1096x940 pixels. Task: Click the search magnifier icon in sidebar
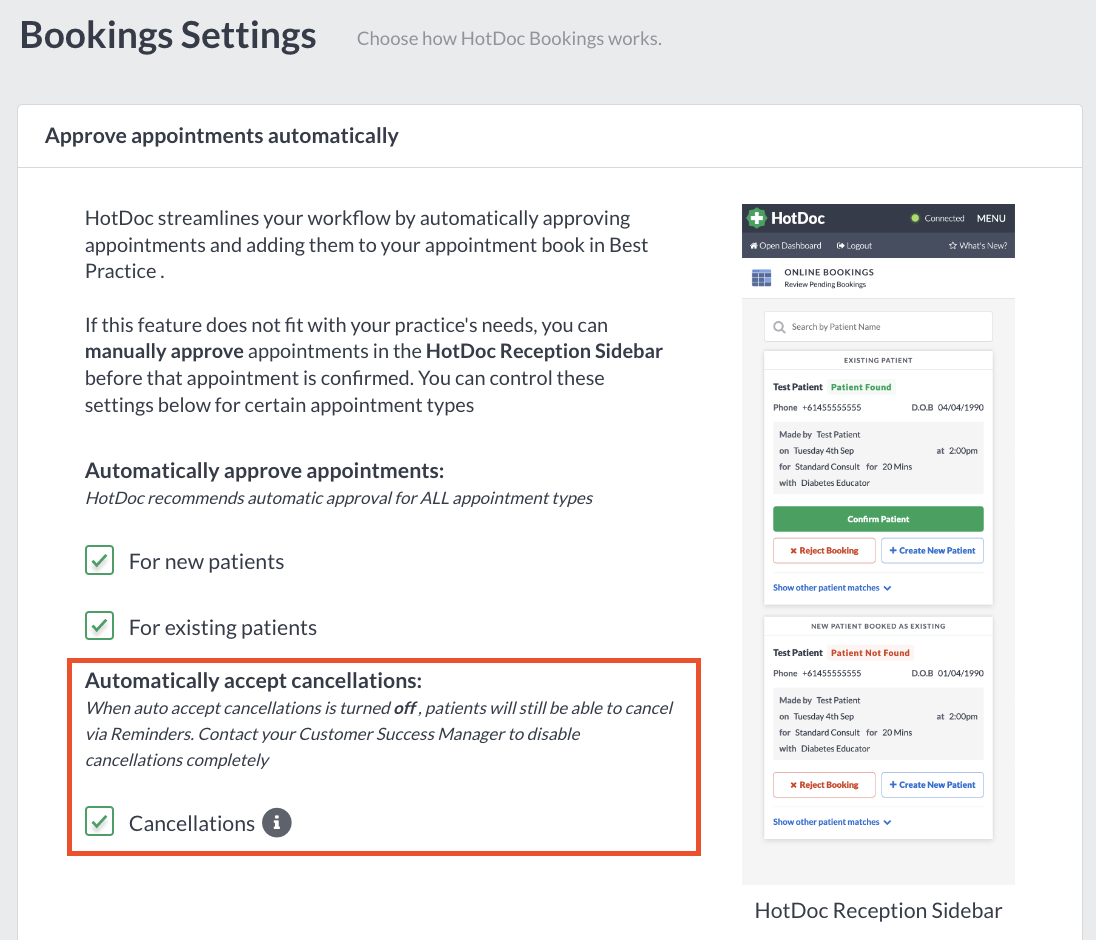point(779,327)
